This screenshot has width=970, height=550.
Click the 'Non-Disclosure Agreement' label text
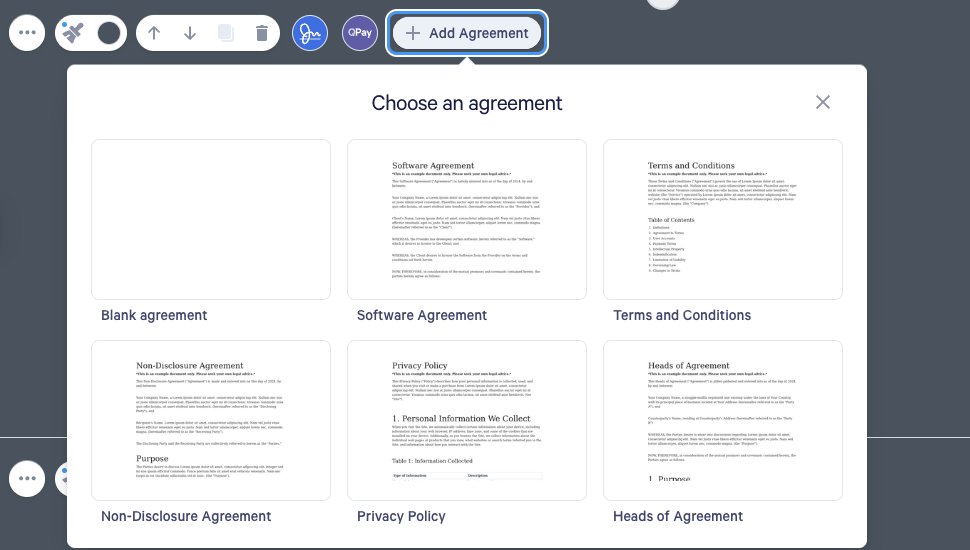pos(186,517)
